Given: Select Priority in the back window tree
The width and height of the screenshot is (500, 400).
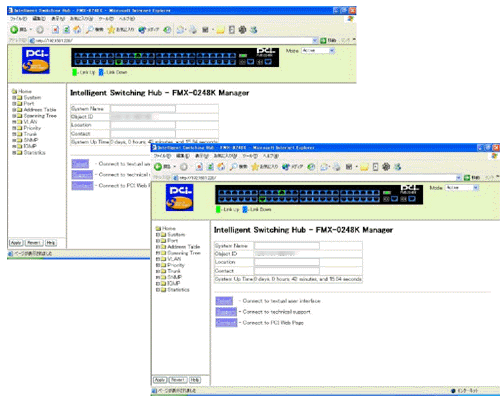Looking at the screenshot, I should pyautogui.click(x=32, y=128).
